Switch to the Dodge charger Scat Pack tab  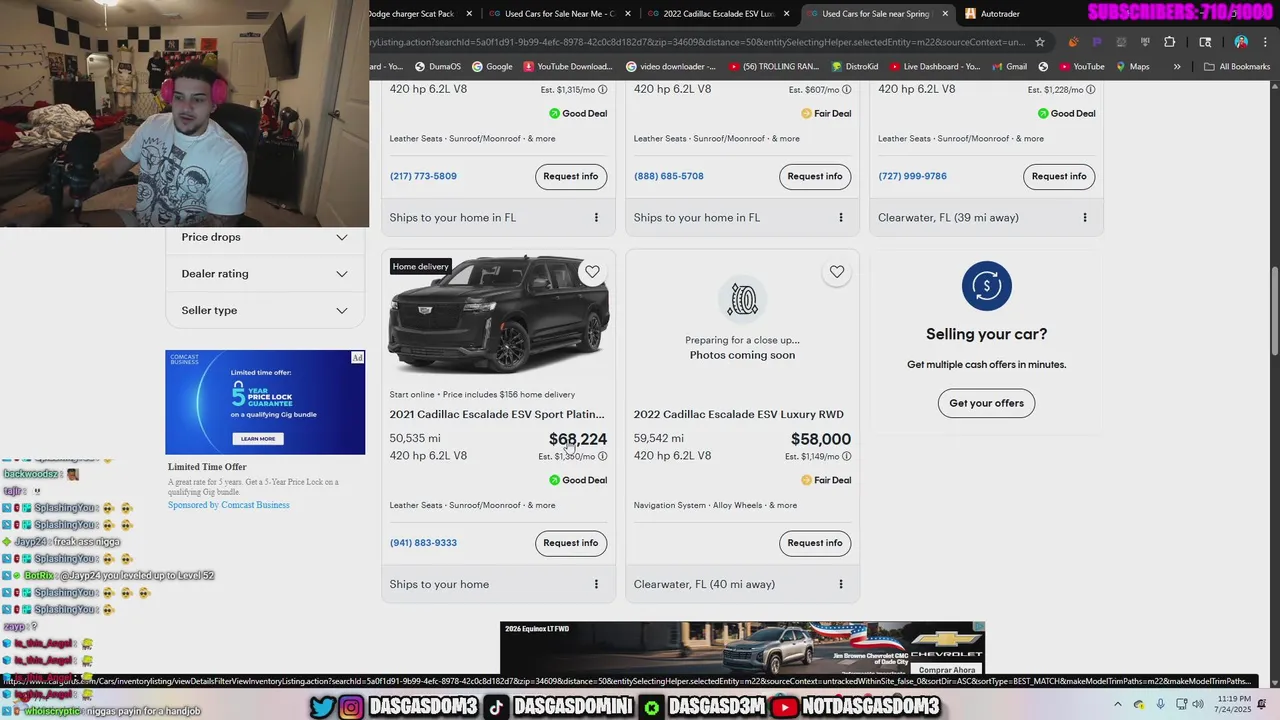[412, 14]
